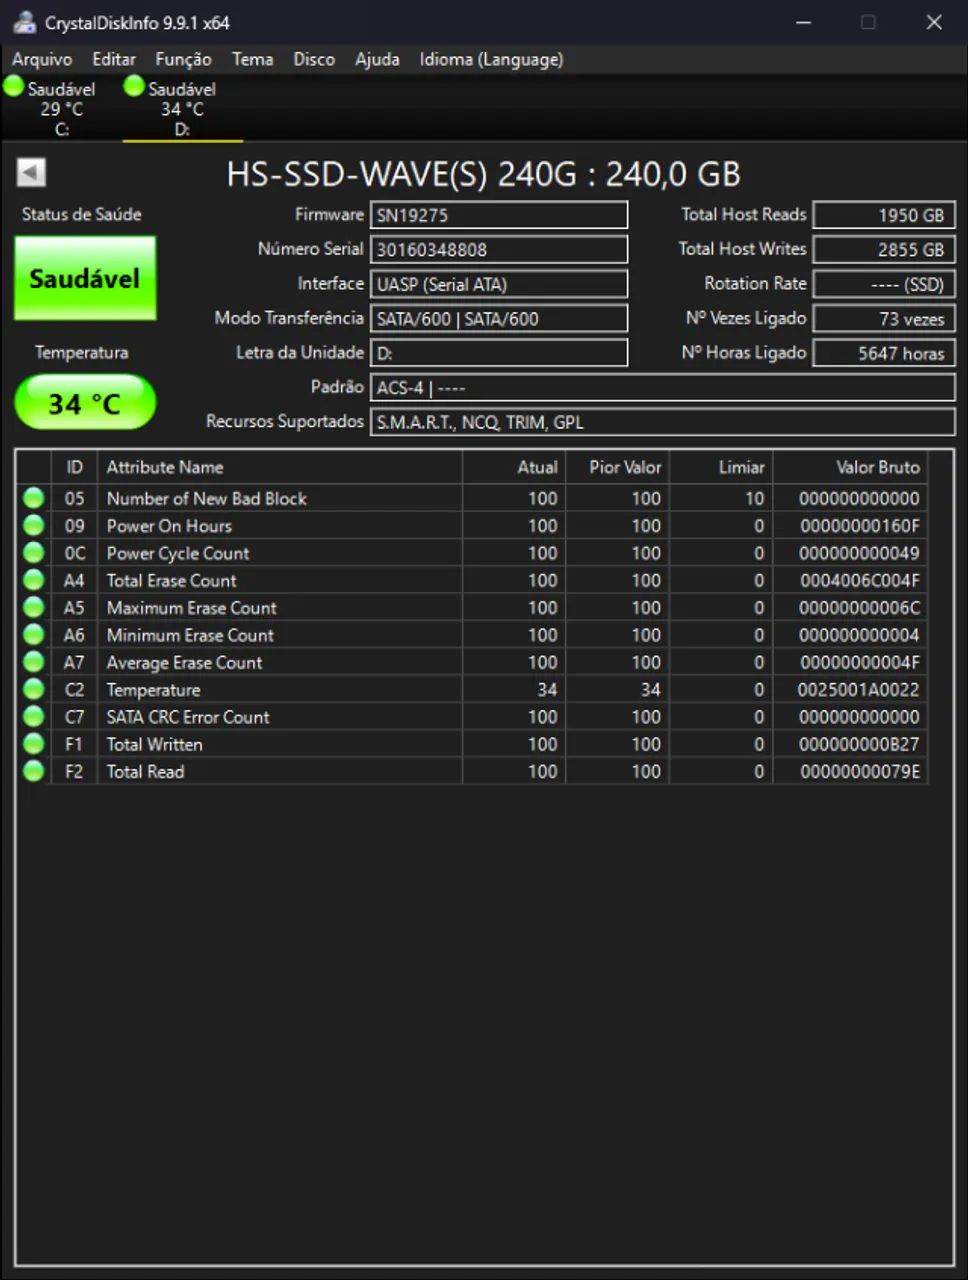Click status dot of Power Cycle Count row
Viewport: 968px width, 1280px height.
pos(34,553)
